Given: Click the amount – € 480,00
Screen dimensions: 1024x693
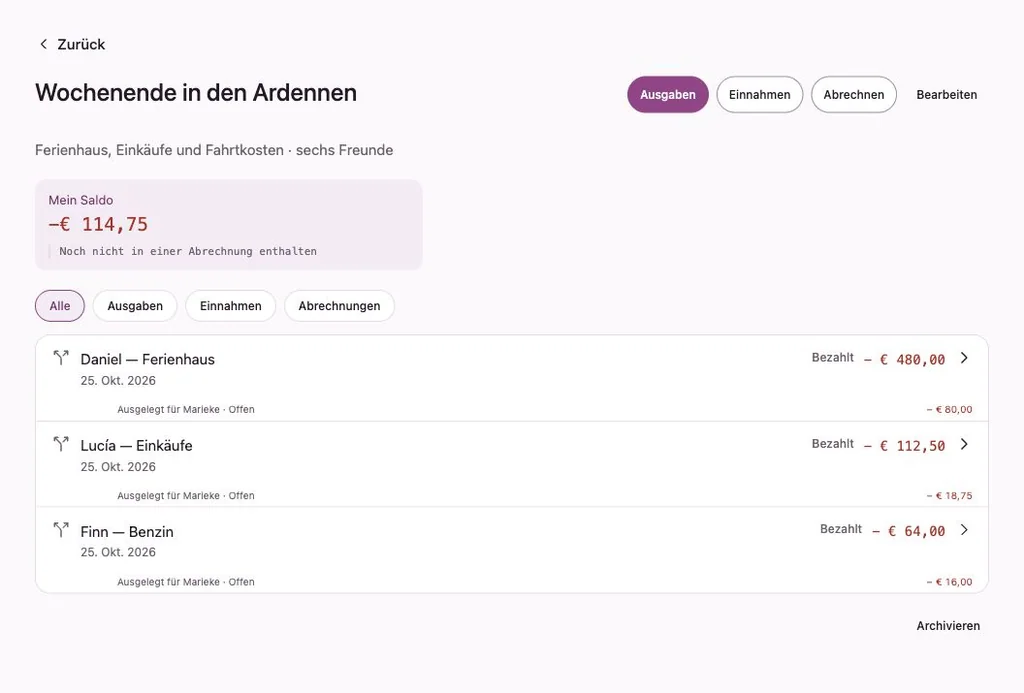Looking at the screenshot, I should tap(904, 359).
